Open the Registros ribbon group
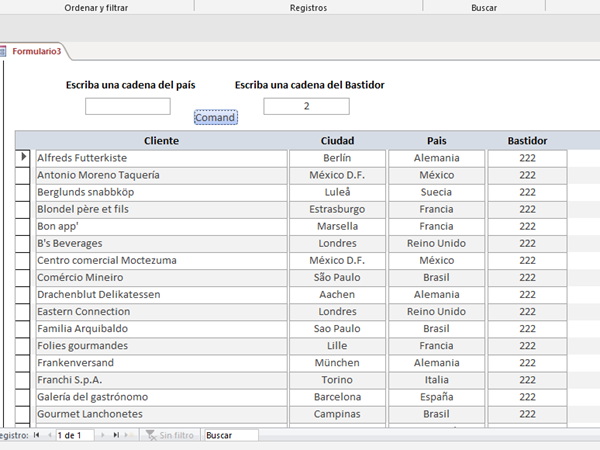The image size is (600, 450). (308, 6)
